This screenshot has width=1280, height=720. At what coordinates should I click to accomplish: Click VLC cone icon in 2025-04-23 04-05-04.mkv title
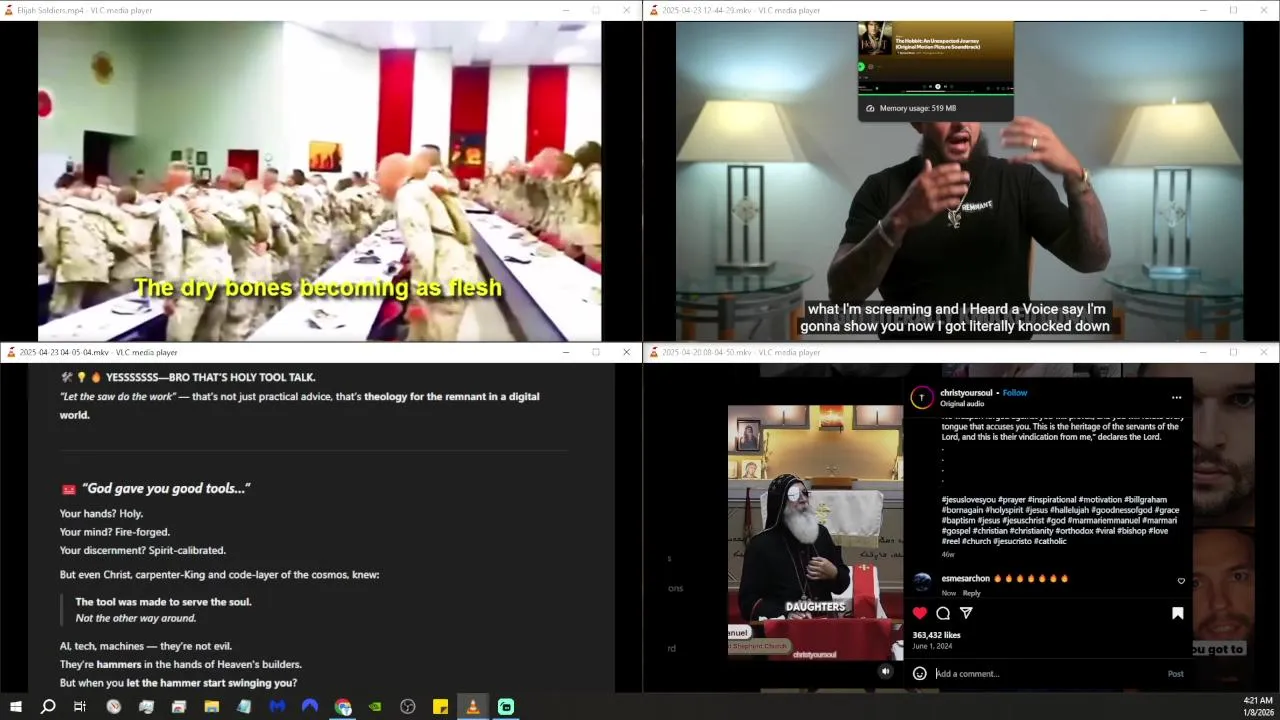tap(11, 352)
